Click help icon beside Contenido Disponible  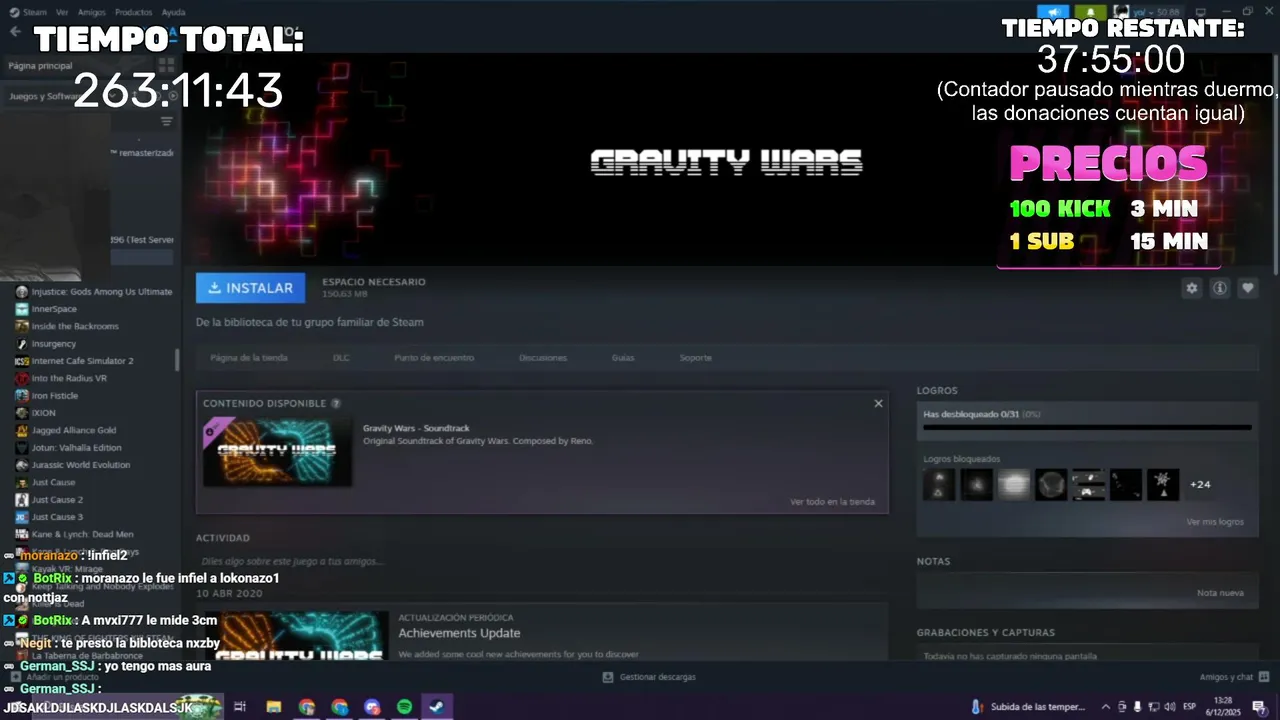pyautogui.click(x=336, y=403)
